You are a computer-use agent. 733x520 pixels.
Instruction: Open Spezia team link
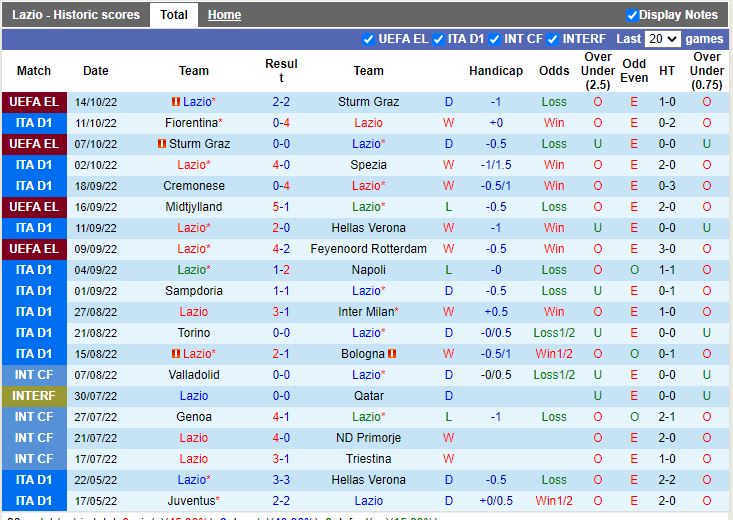click(x=368, y=165)
